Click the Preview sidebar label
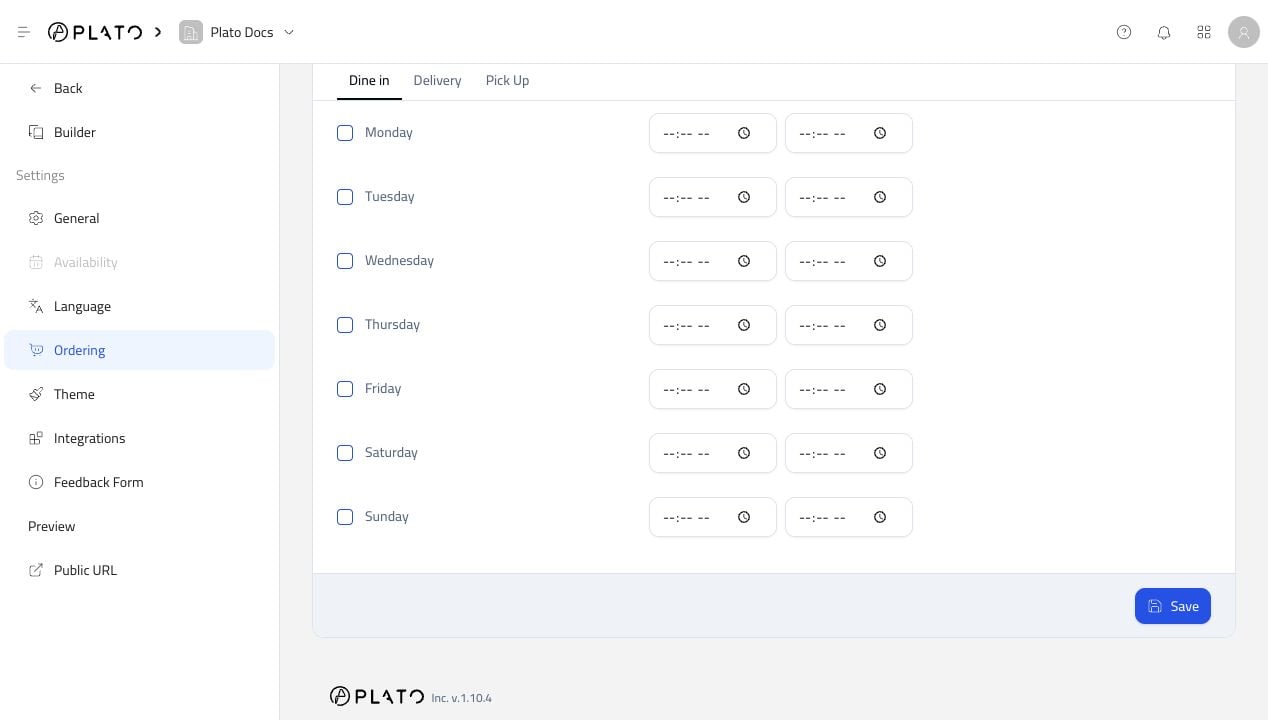 (52, 526)
